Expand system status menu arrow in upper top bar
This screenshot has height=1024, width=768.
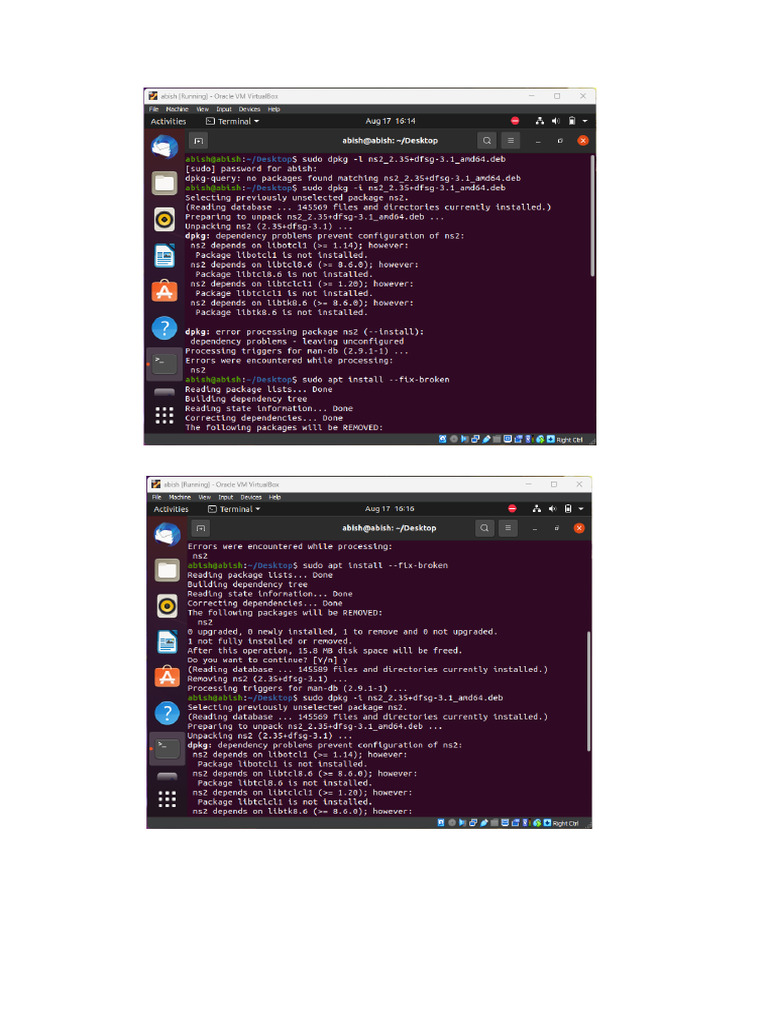pos(584,121)
